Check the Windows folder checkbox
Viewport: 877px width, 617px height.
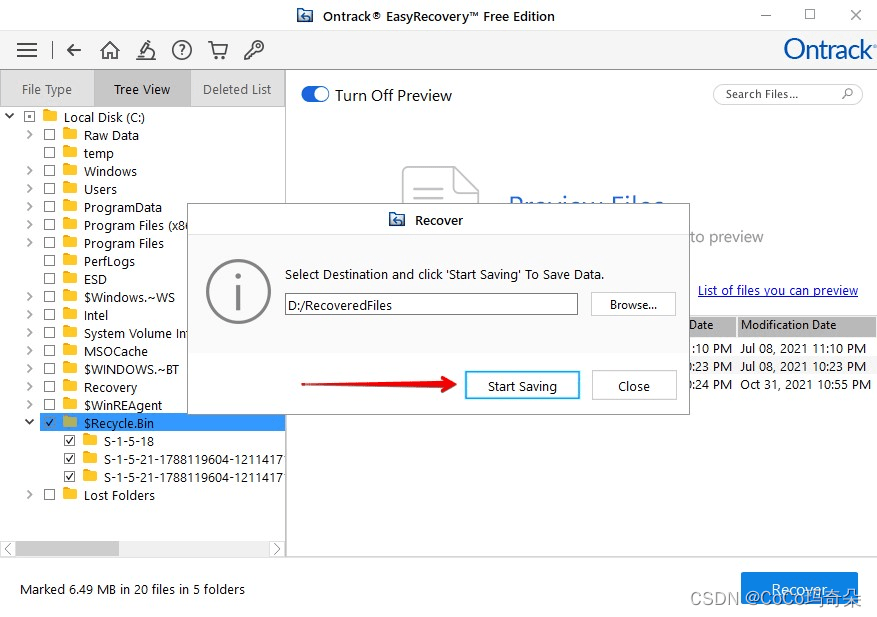(50, 172)
